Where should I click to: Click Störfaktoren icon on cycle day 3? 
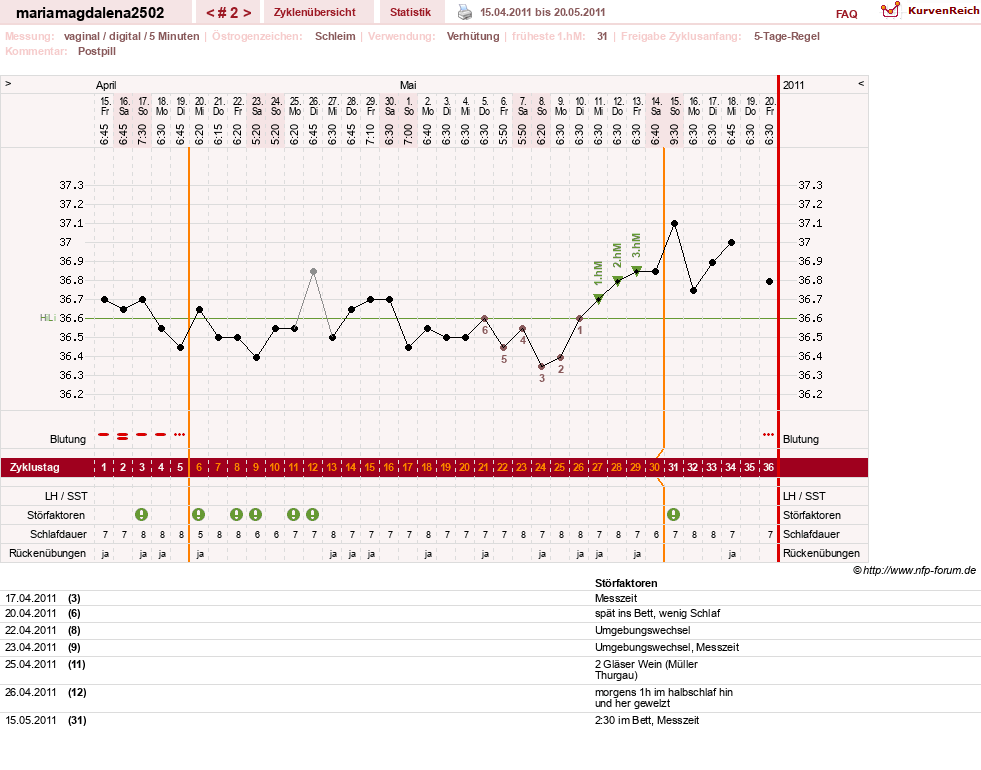pos(141,515)
